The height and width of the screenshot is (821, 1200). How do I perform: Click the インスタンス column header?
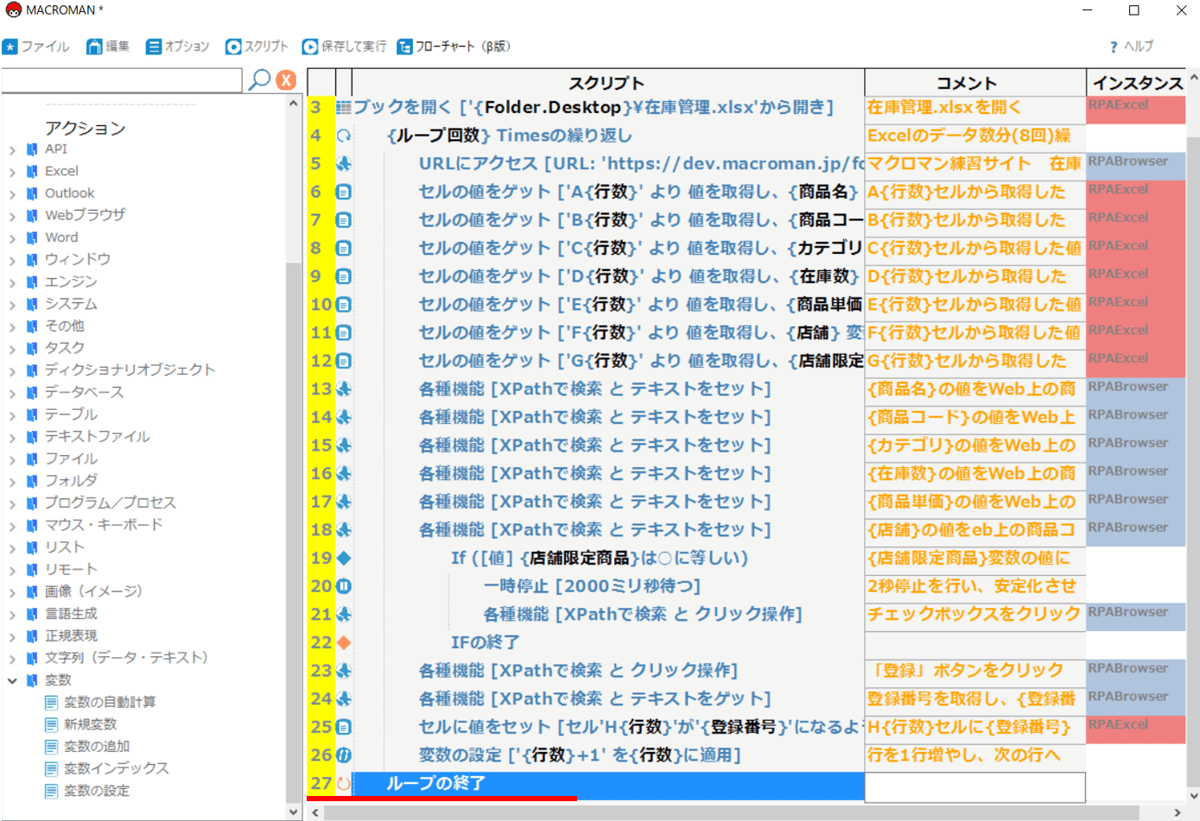1138,83
